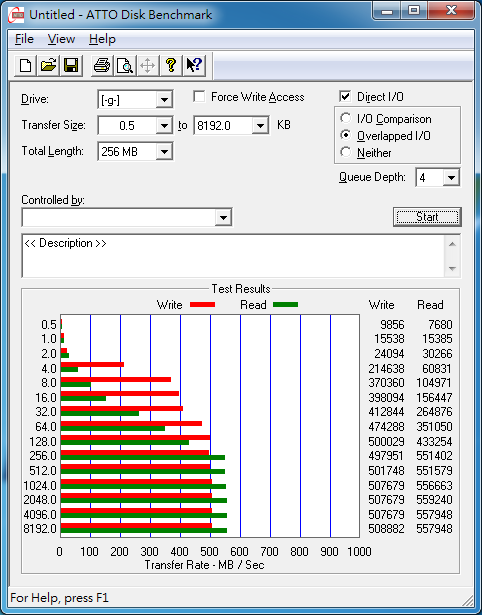Open a saved benchmark file icon
Viewport: 482px width, 615px height.
coord(48,65)
